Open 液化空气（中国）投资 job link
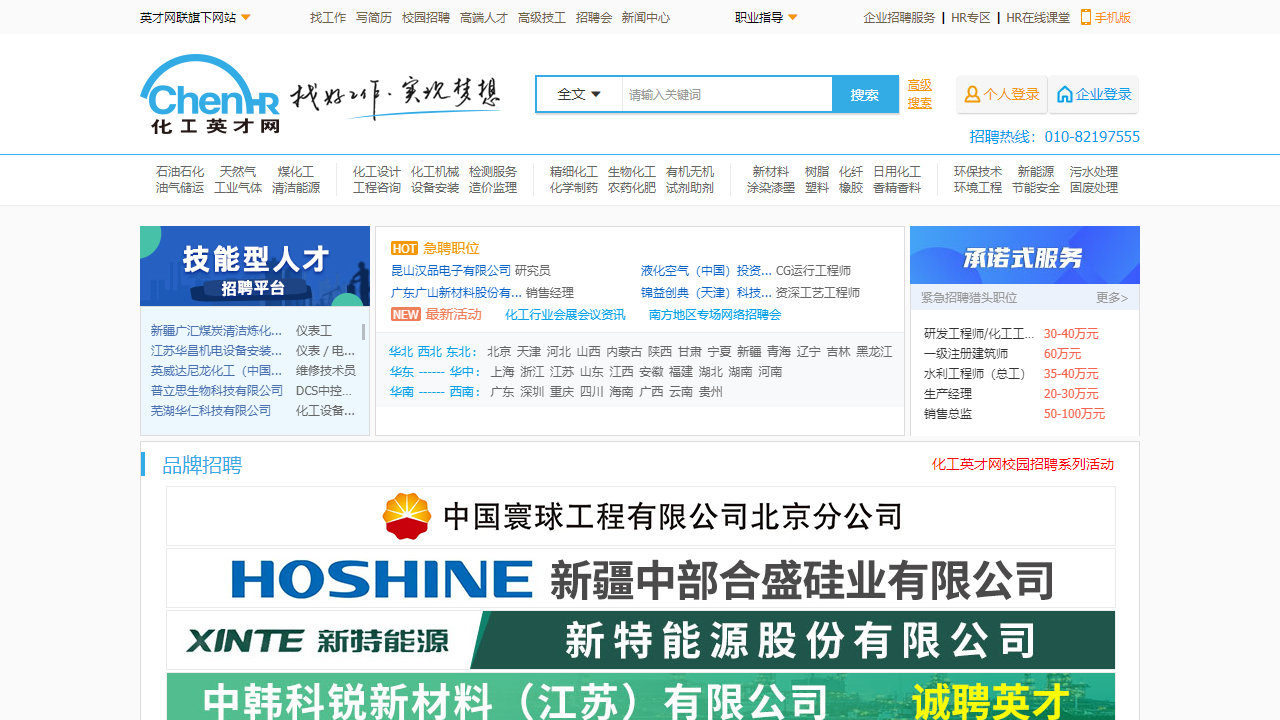Image resolution: width=1280 pixels, height=720 pixels. coord(706,271)
